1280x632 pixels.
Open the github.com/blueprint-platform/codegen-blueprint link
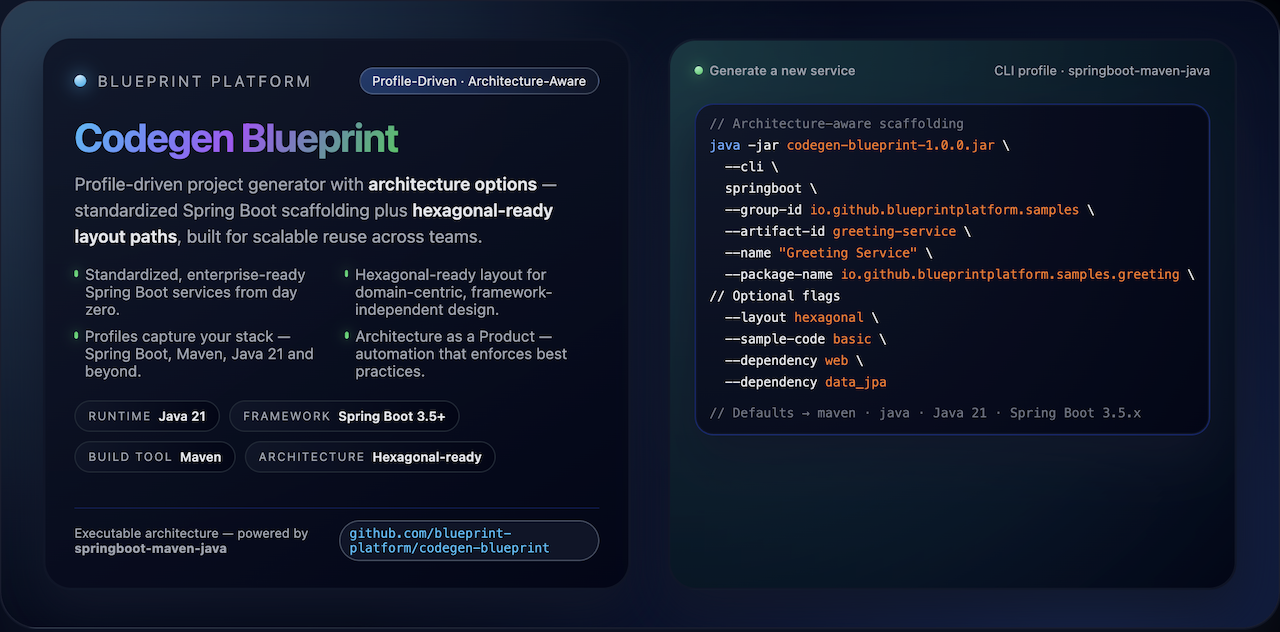coord(468,541)
